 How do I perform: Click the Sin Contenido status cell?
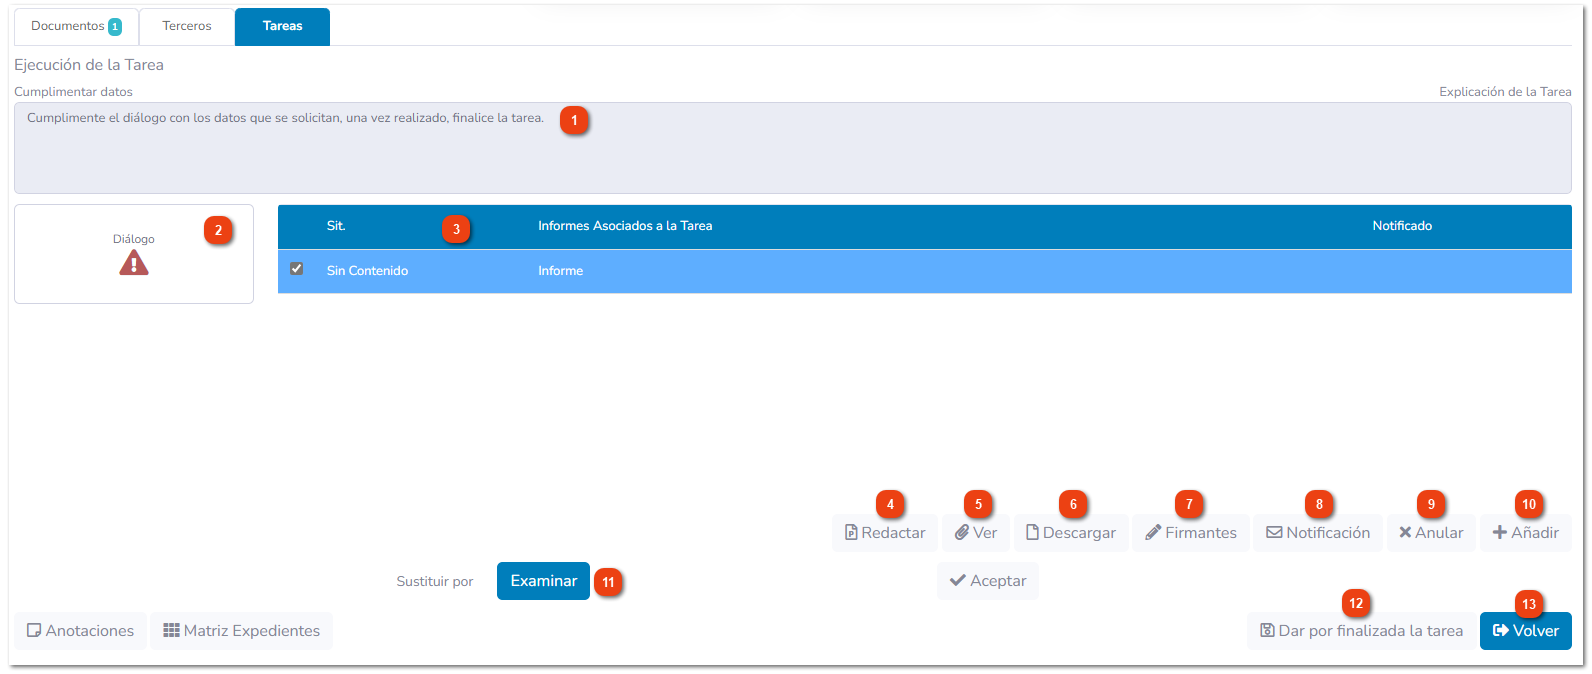pos(367,271)
